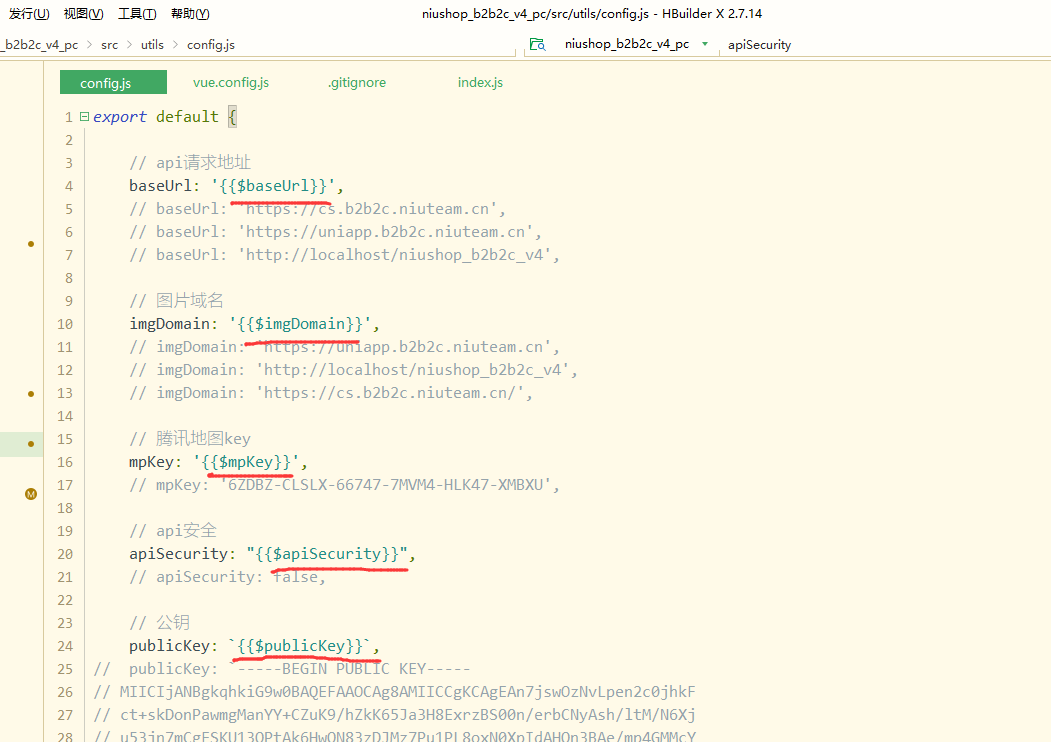
Task: Click the folder search icon before project name
Action: pyautogui.click(x=537, y=44)
